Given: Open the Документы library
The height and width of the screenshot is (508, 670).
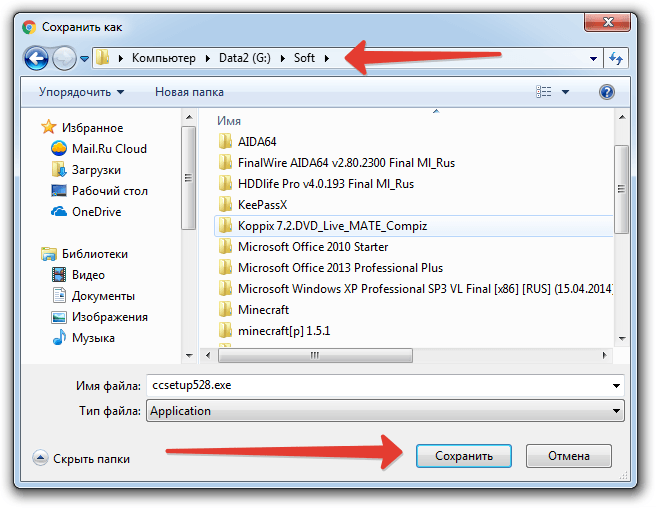Looking at the screenshot, I should 103,296.
